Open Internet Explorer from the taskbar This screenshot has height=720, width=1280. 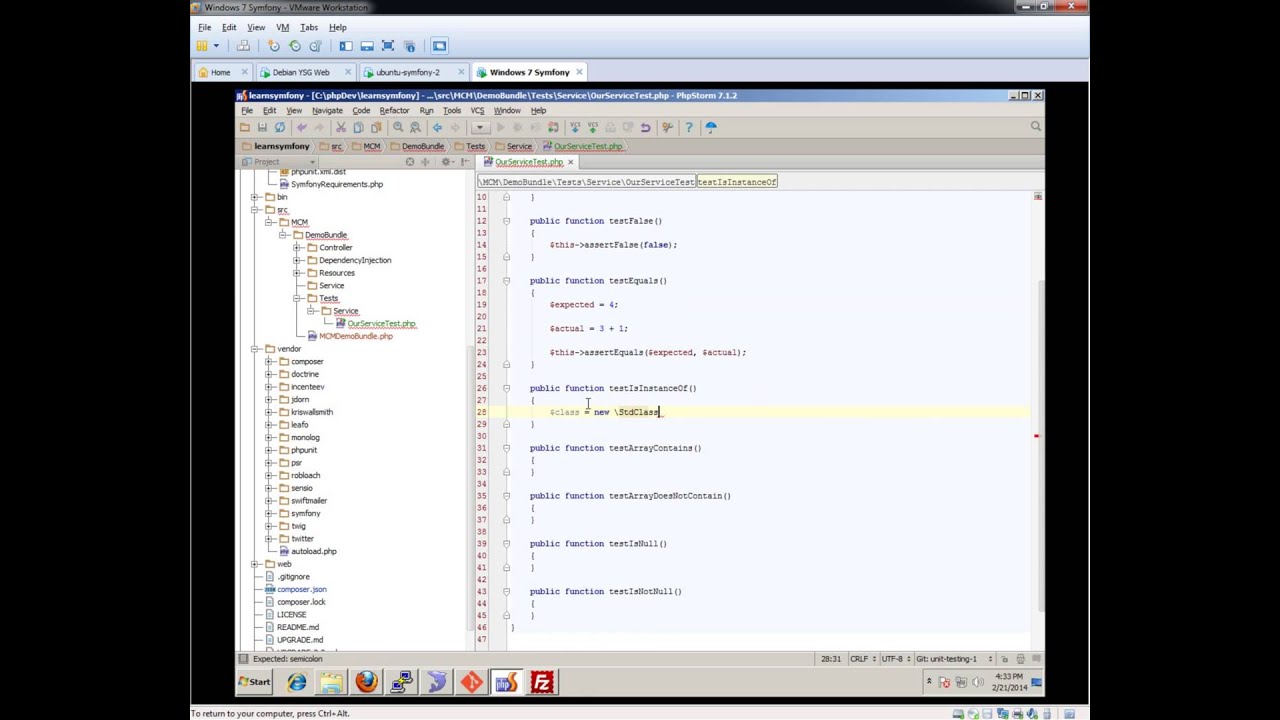(x=297, y=682)
